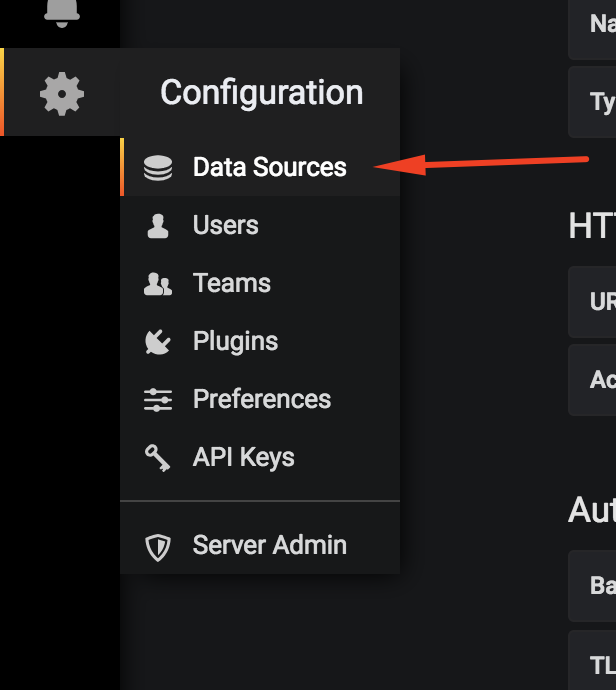The width and height of the screenshot is (616, 690).
Task: Click the partially visible 'Na' name field label
Action: coord(601,27)
